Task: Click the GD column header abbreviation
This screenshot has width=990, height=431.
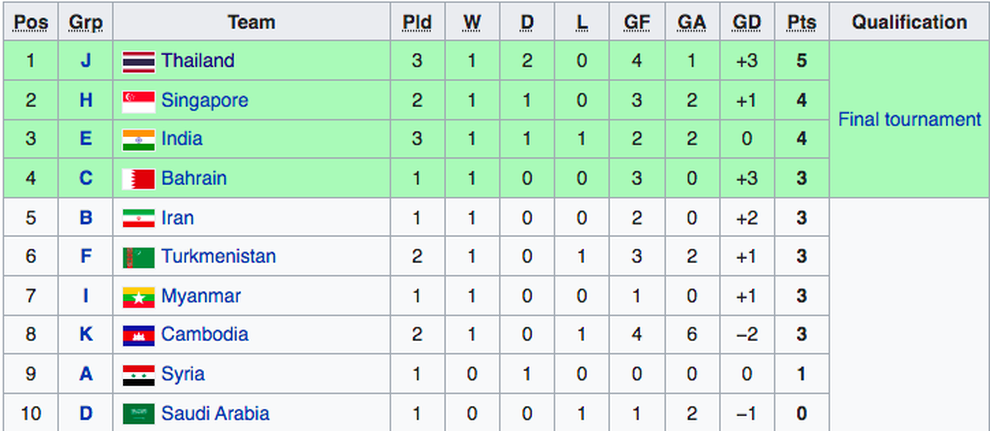Action: pos(747,23)
